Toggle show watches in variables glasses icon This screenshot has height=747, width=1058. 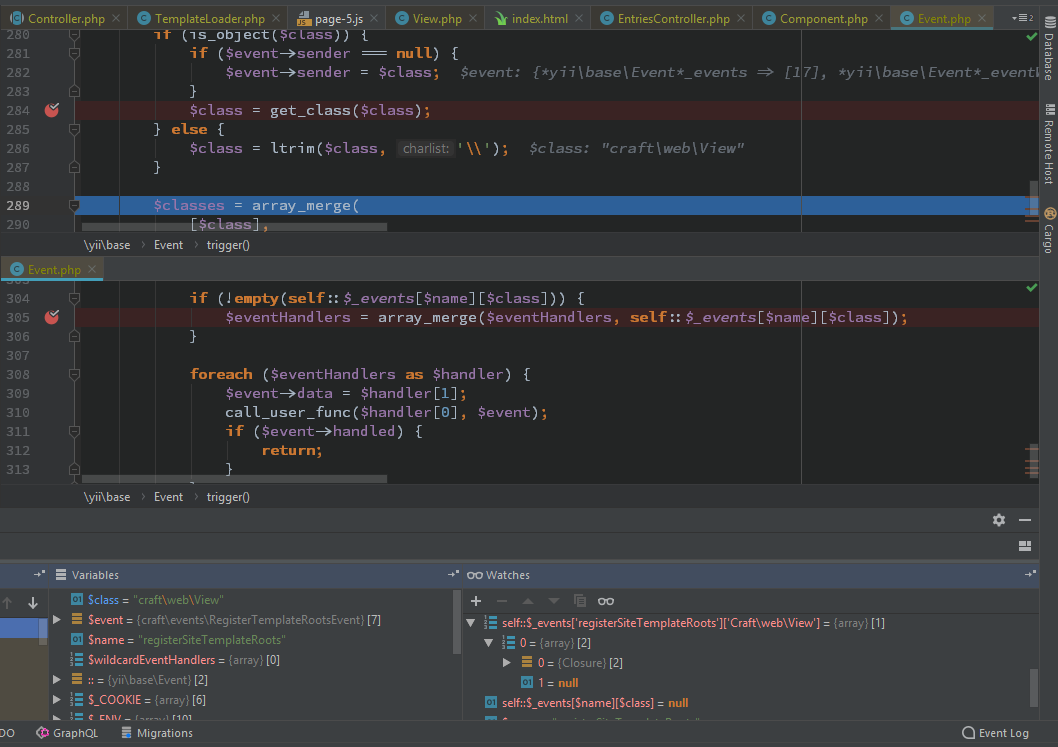tap(606, 601)
